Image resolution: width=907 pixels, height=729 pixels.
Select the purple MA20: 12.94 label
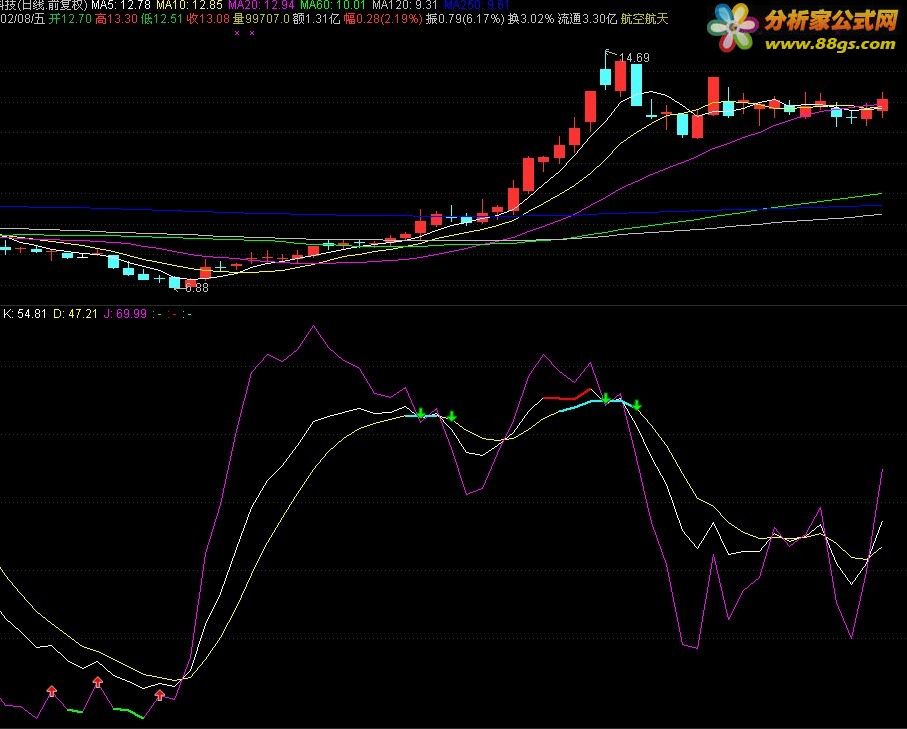[x=261, y=5]
